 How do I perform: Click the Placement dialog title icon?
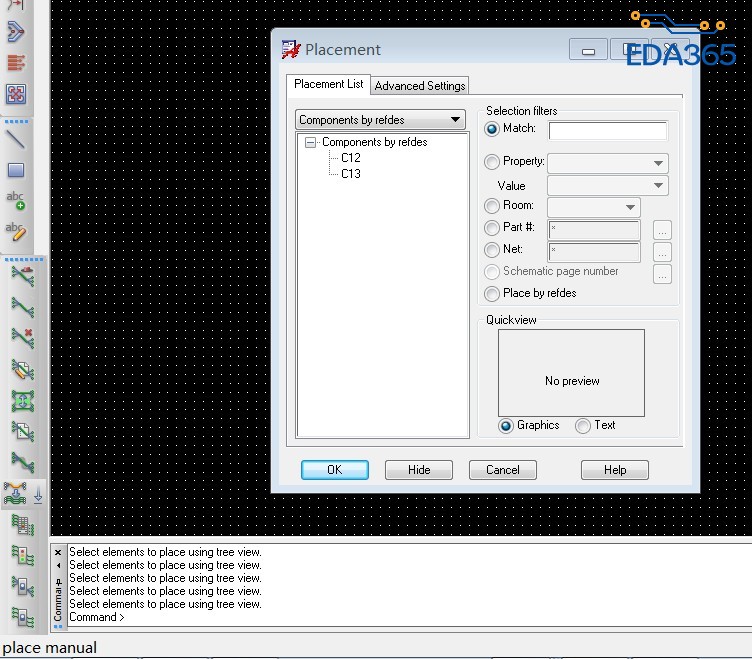coord(291,49)
